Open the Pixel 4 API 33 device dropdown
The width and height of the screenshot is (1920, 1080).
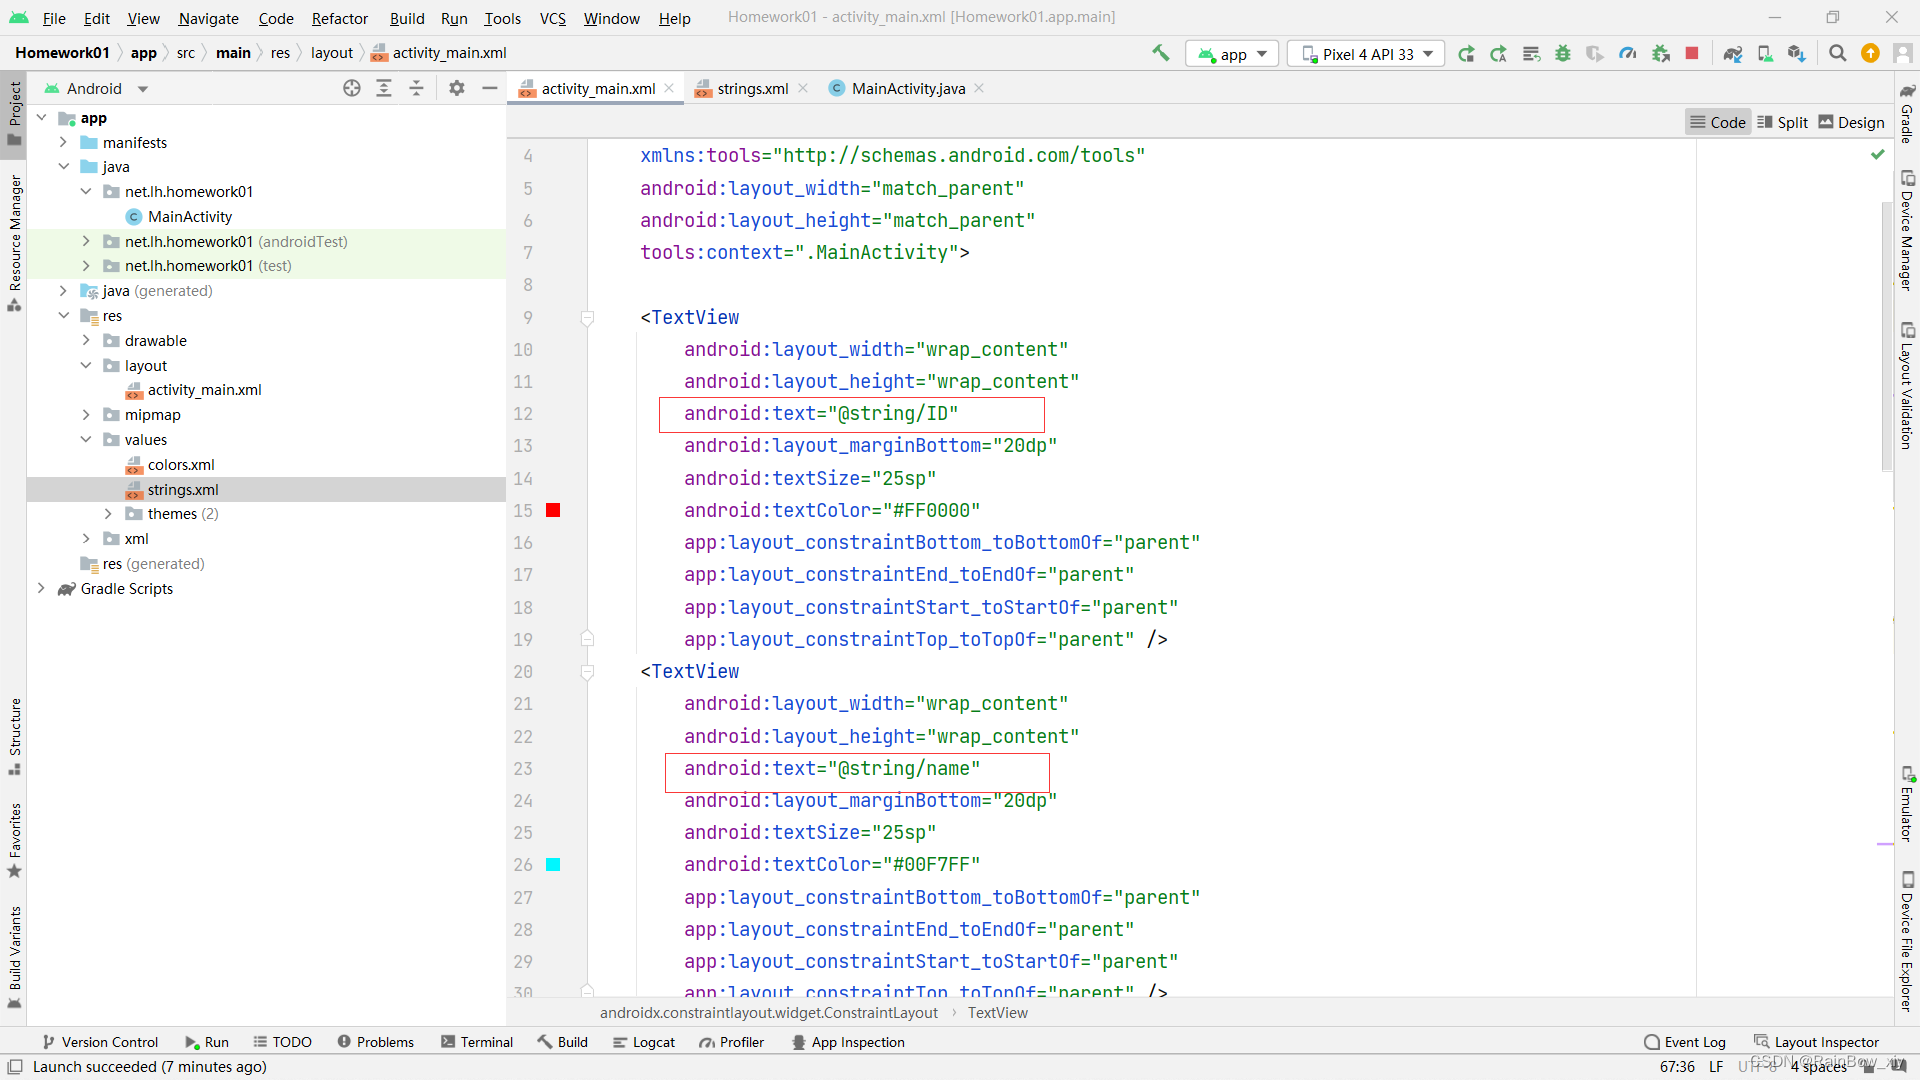[1366, 53]
